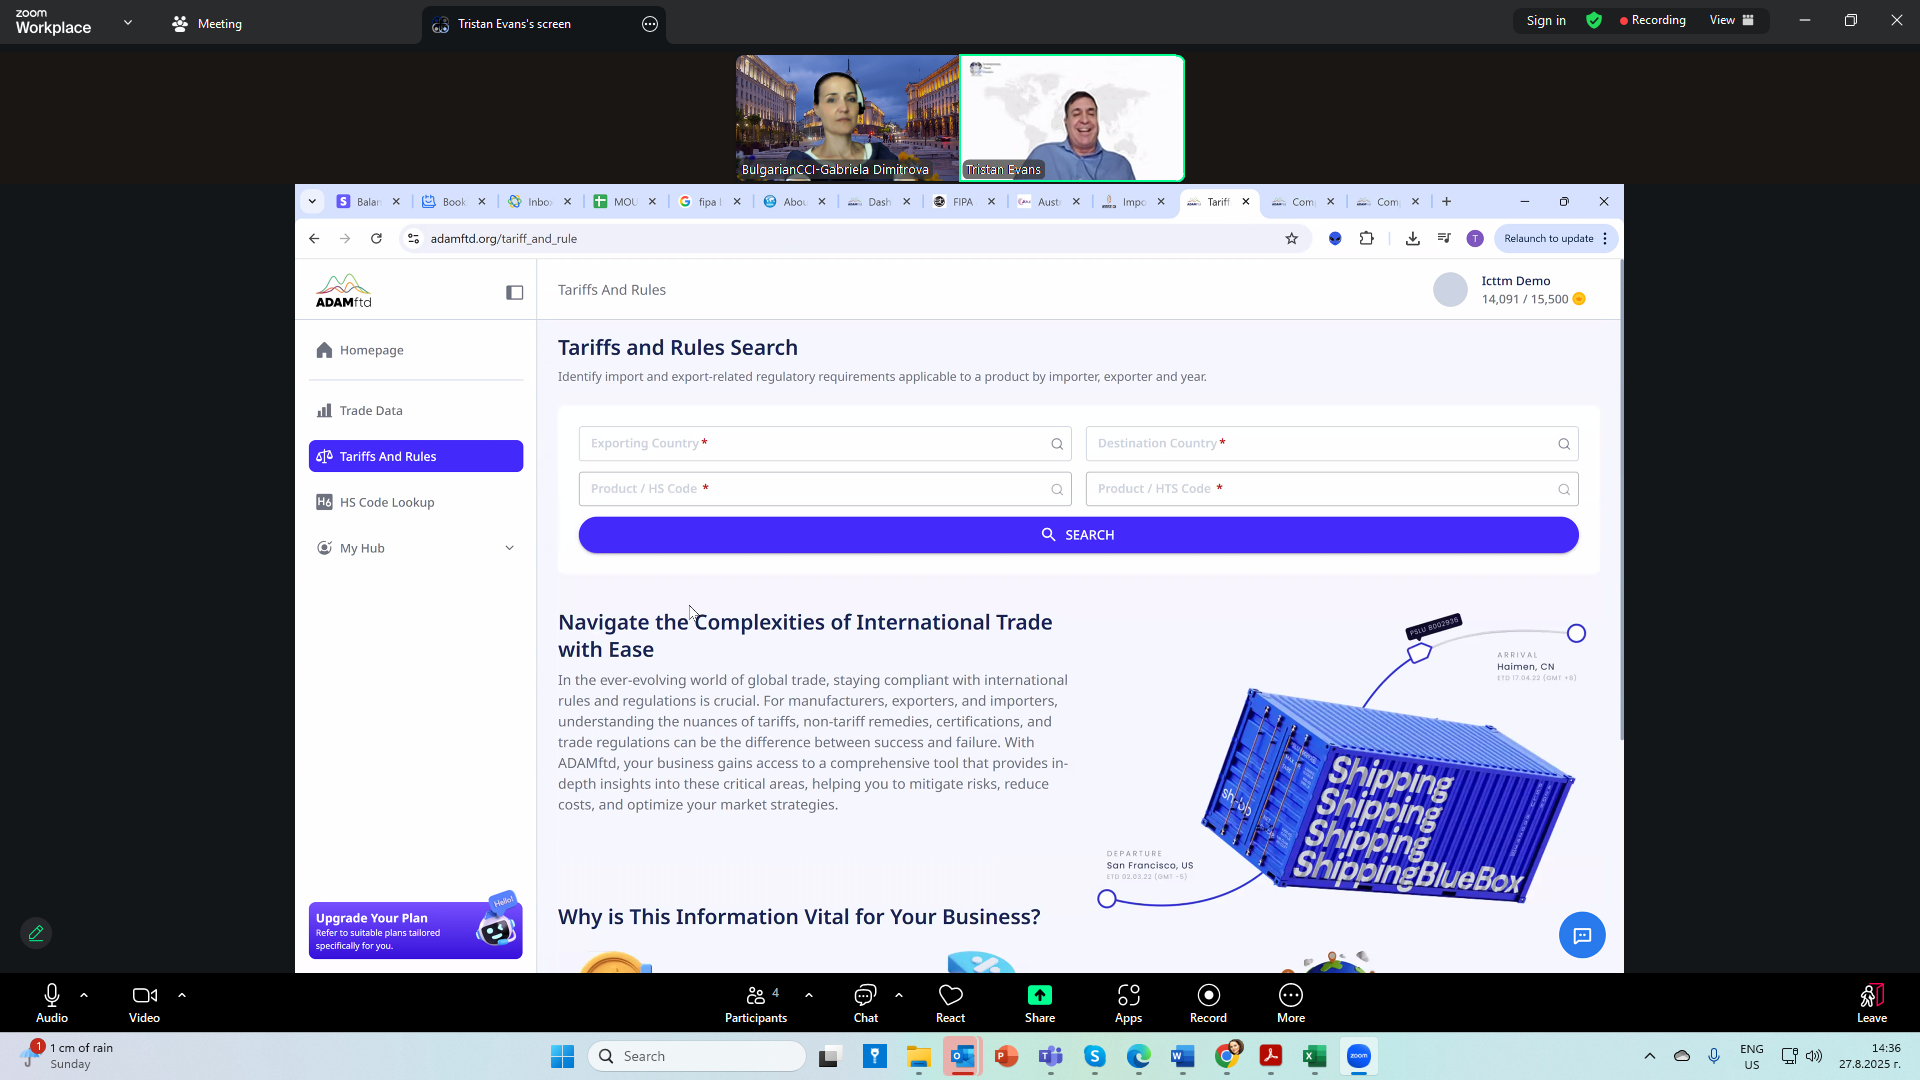
Task: Open the Icttm Demo profile avatar
Action: tap(1450, 290)
